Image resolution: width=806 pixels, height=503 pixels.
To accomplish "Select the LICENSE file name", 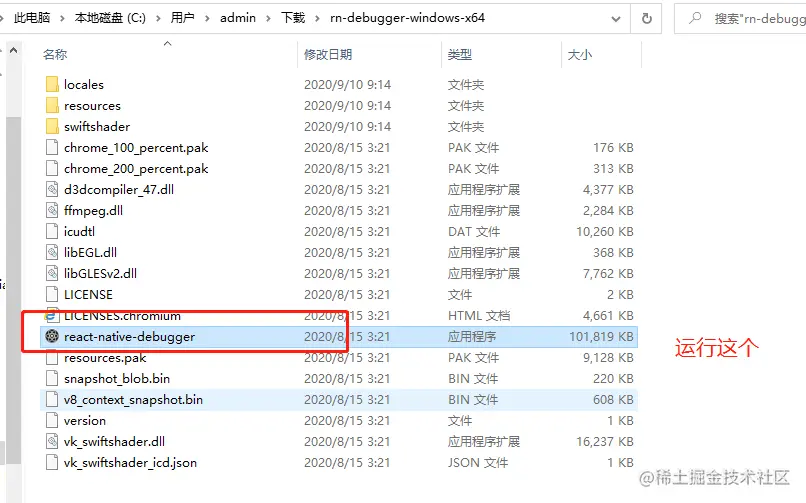I will (x=88, y=295).
